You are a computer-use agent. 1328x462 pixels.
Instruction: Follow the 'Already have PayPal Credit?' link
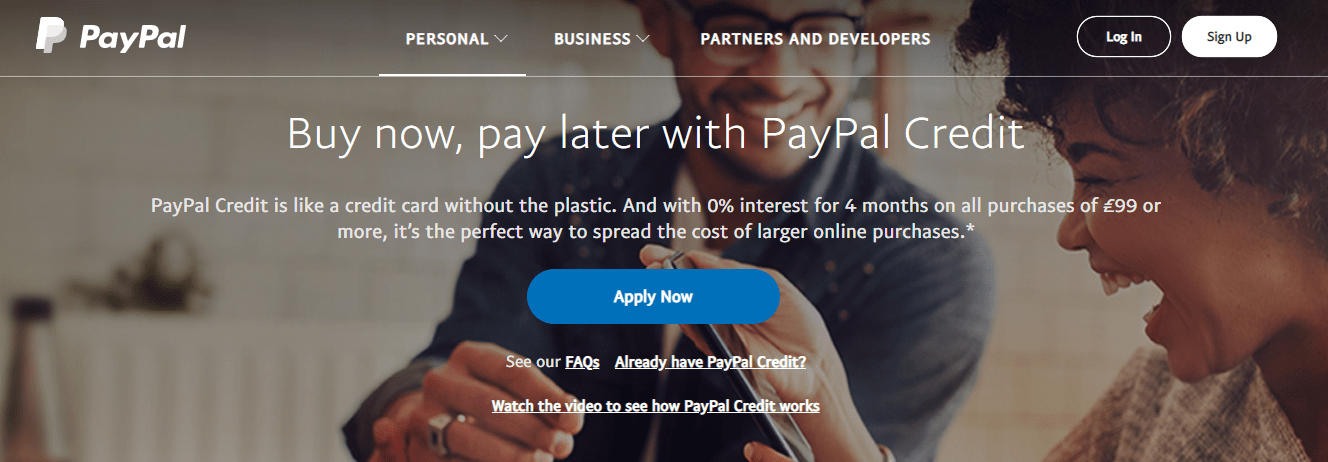pos(710,362)
